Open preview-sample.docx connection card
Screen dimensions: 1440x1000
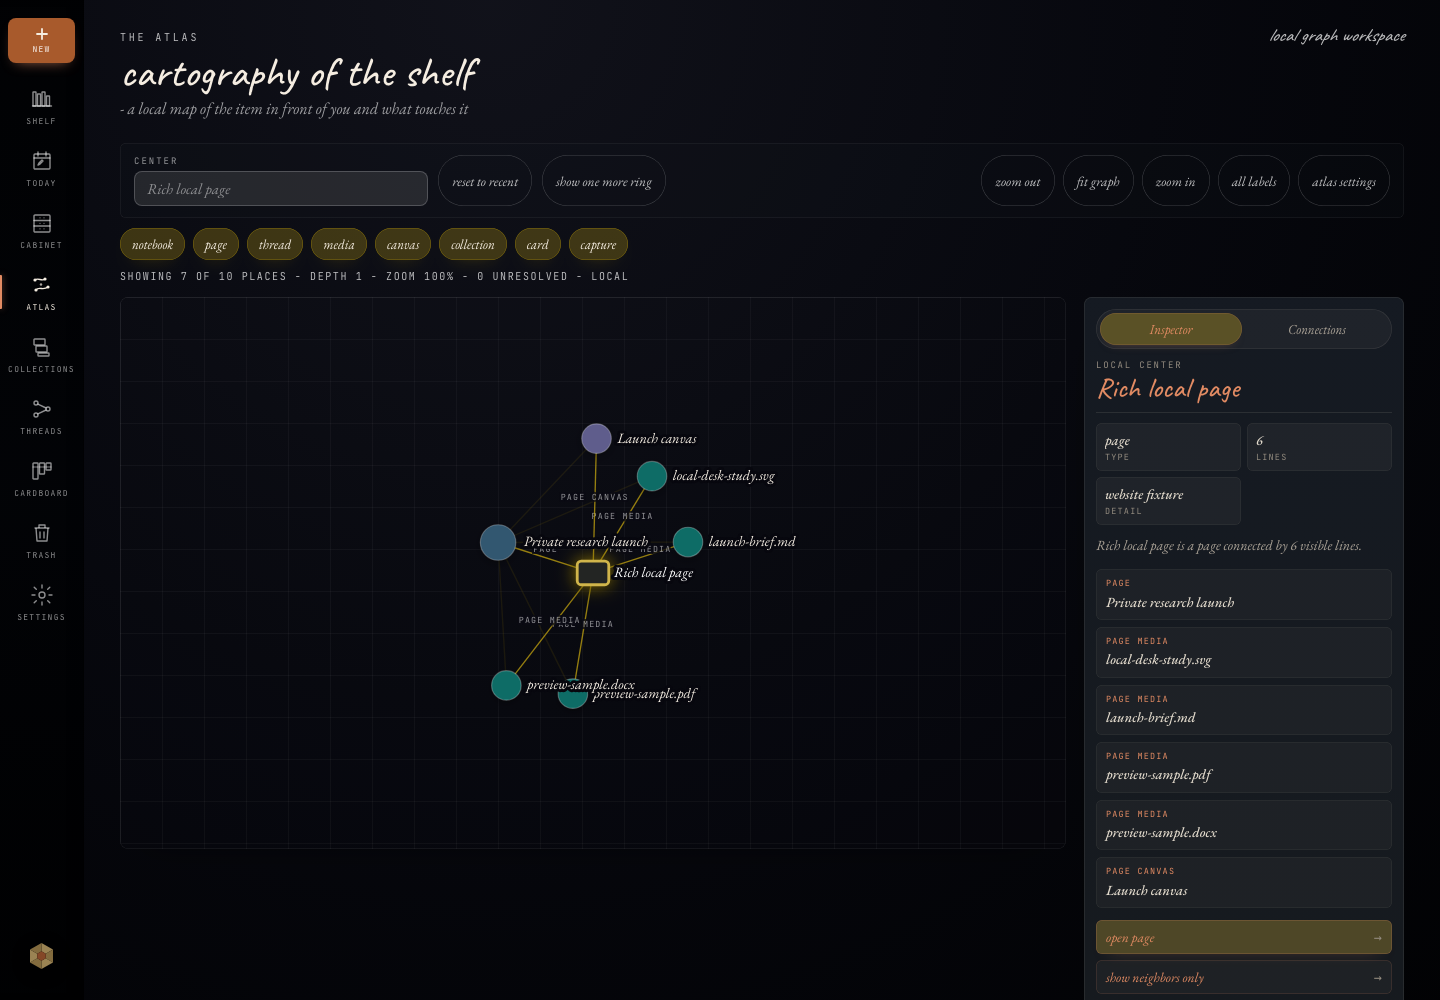pyautogui.click(x=1244, y=825)
